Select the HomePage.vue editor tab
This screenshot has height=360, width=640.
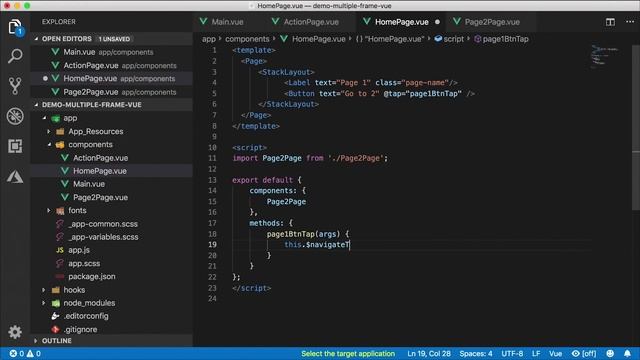tap(402, 22)
